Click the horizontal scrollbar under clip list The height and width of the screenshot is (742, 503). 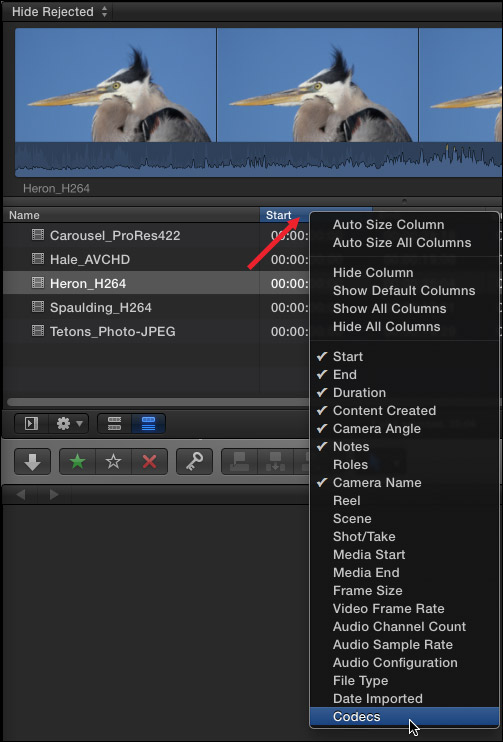tap(158, 402)
